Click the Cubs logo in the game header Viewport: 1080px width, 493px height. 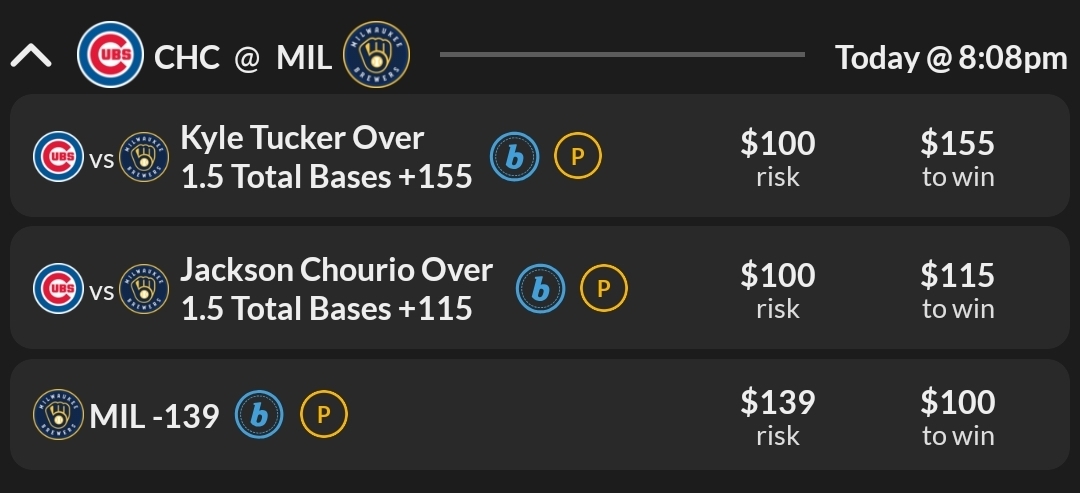pos(110,57)
